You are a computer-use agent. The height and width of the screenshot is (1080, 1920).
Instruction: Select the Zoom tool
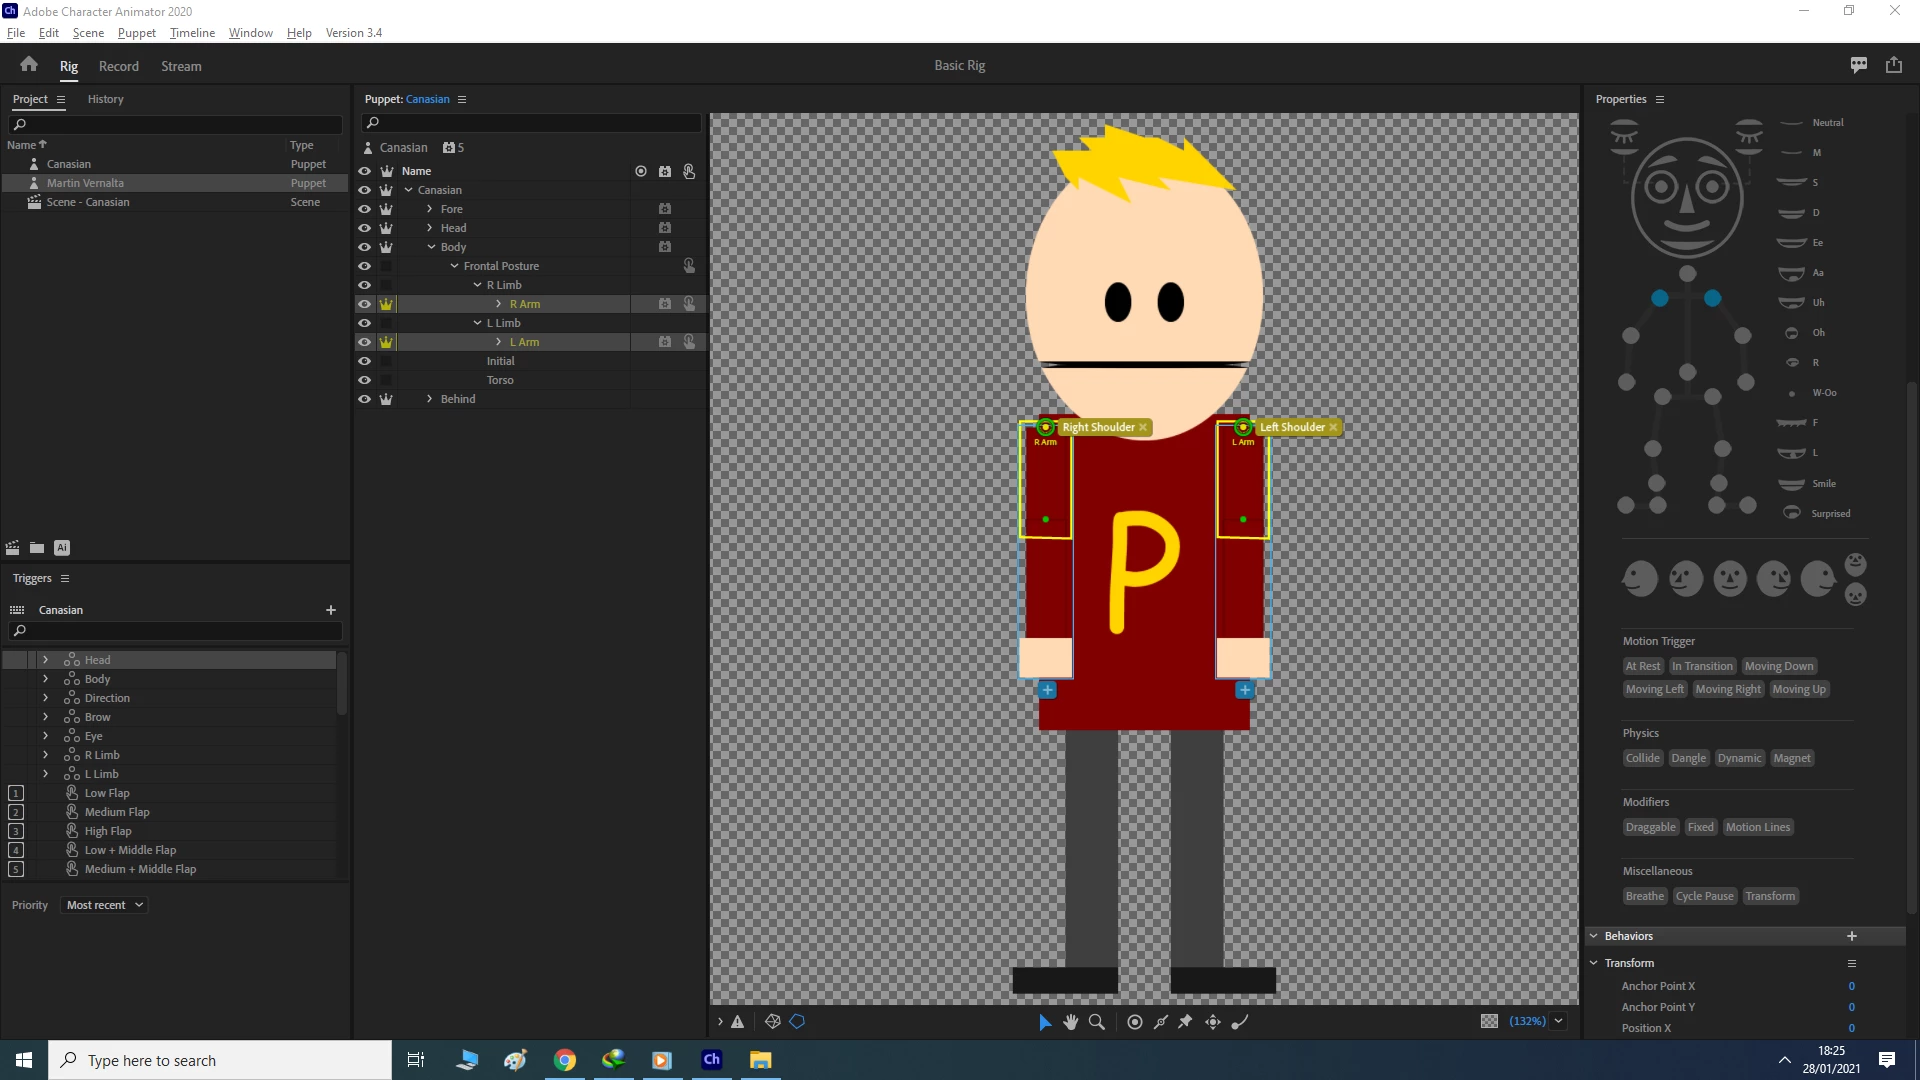(x=1097, y=1022)
